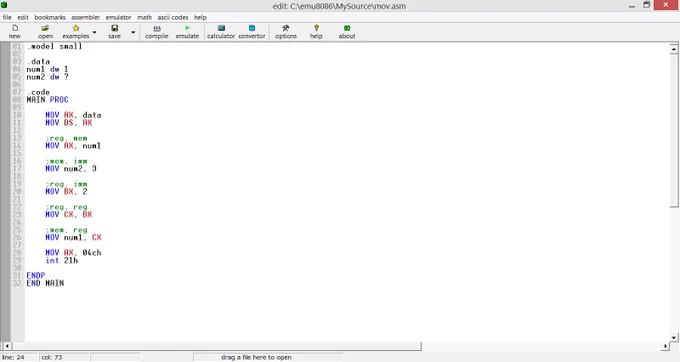This screenshot has height=362, width=680.
Task: Open the options tools icon
Action: [x=286, y=32]
